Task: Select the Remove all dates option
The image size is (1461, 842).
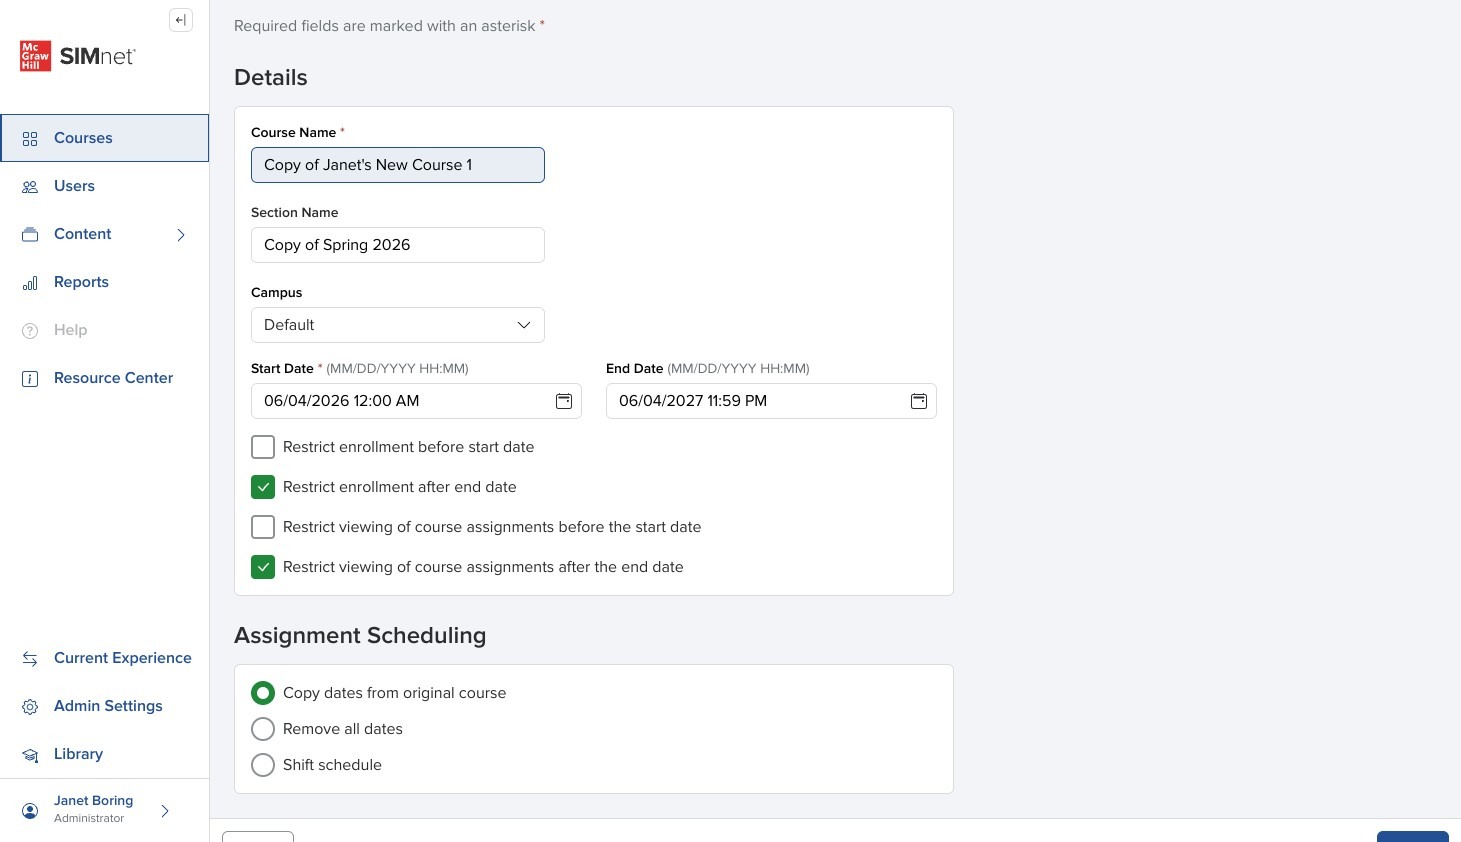Action: click(x=263, y=729)
